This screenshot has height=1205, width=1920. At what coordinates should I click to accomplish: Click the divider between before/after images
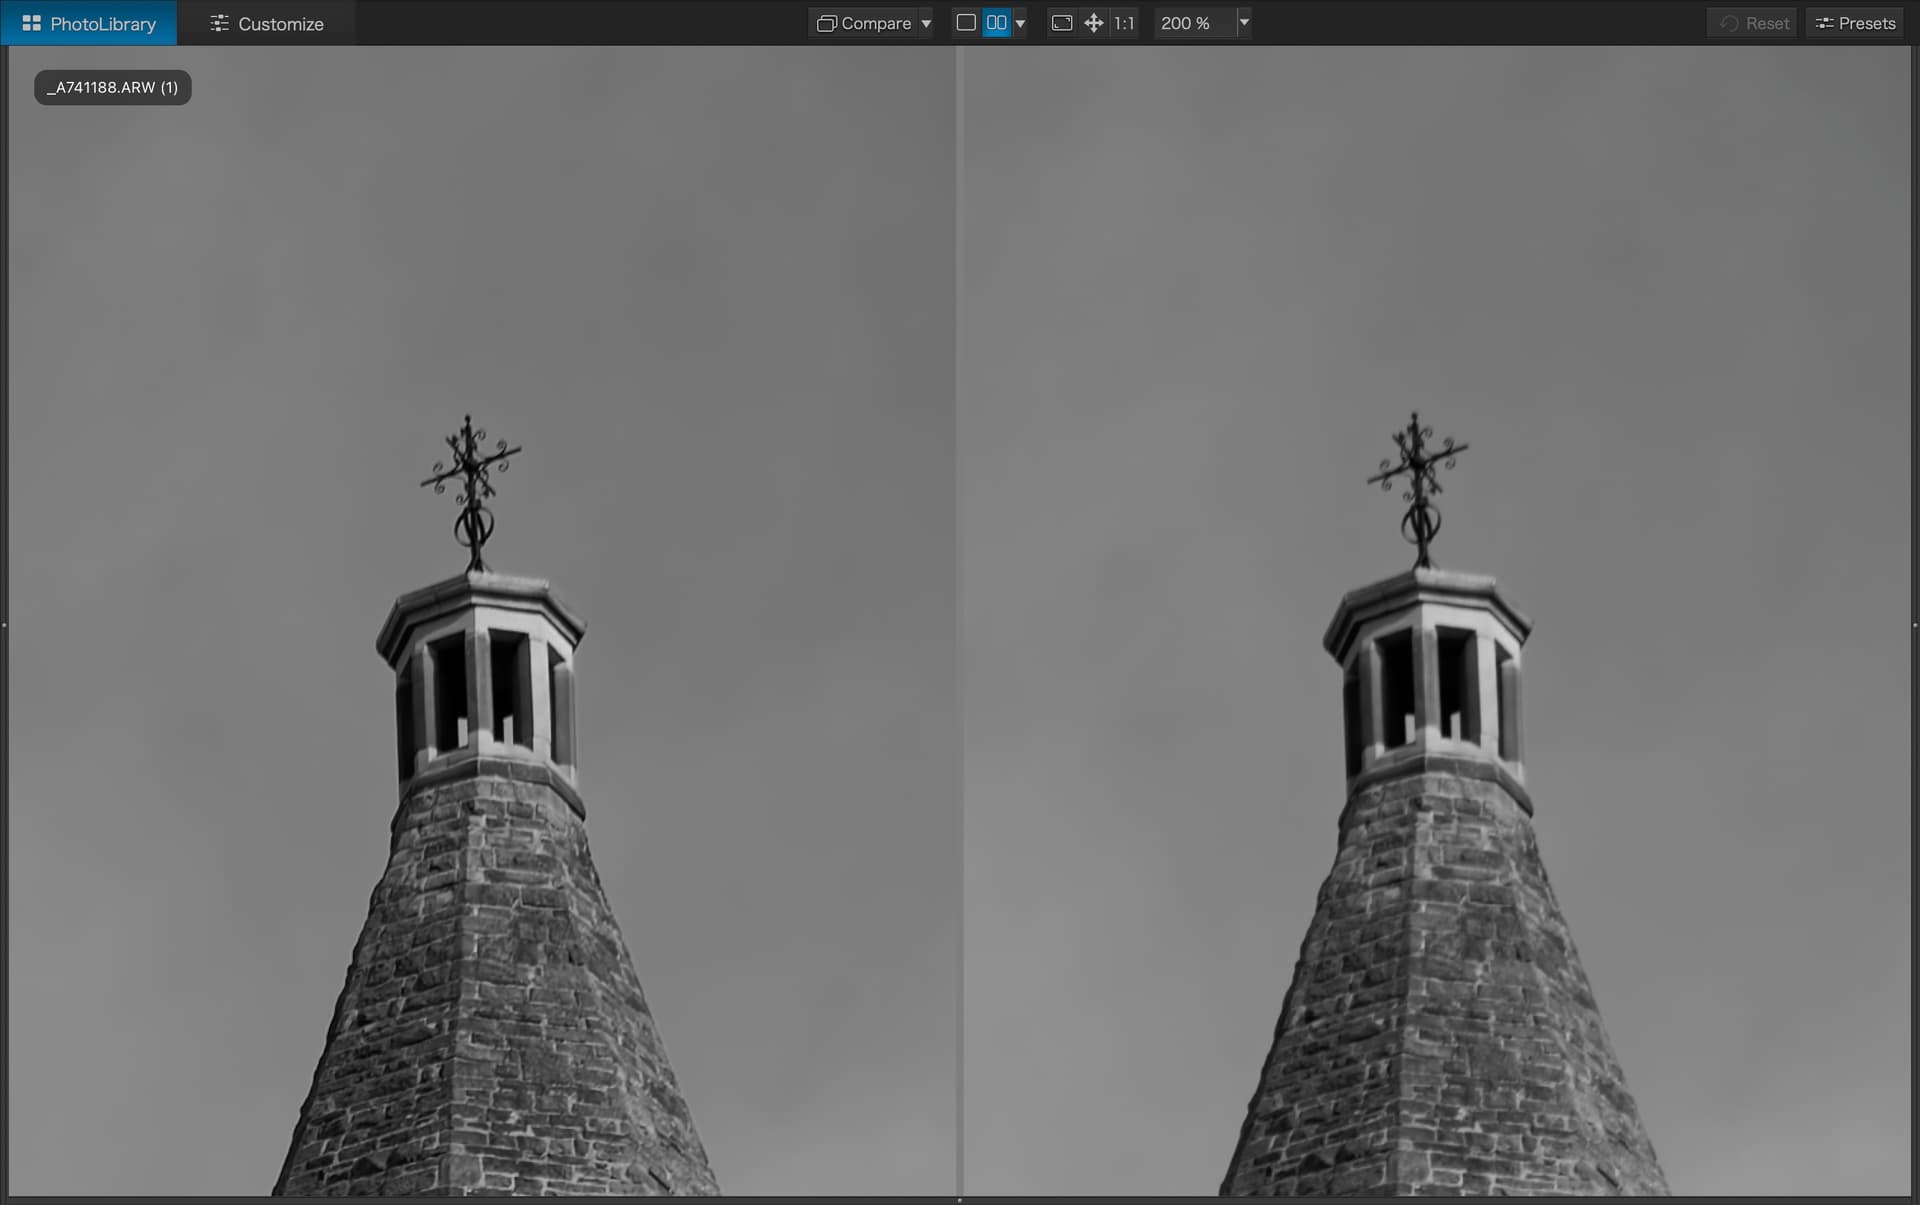click(959, 620)
